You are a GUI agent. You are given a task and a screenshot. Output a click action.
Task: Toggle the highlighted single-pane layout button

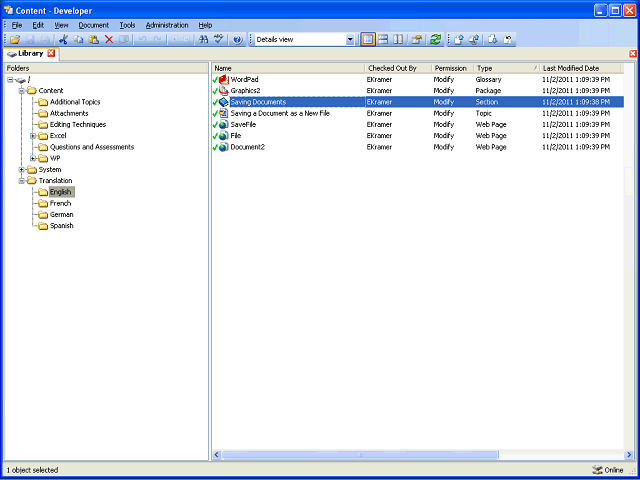(x=368, y=40)
